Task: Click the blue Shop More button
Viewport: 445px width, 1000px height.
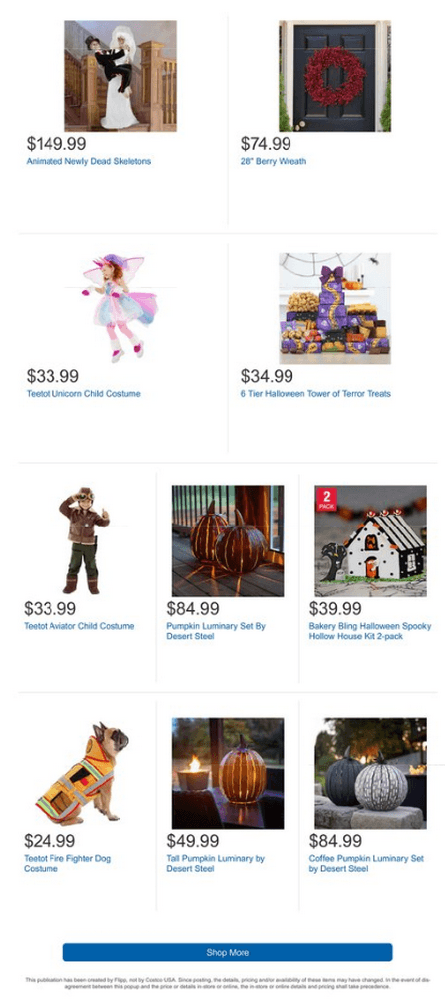Action: (x=228, y=952)
